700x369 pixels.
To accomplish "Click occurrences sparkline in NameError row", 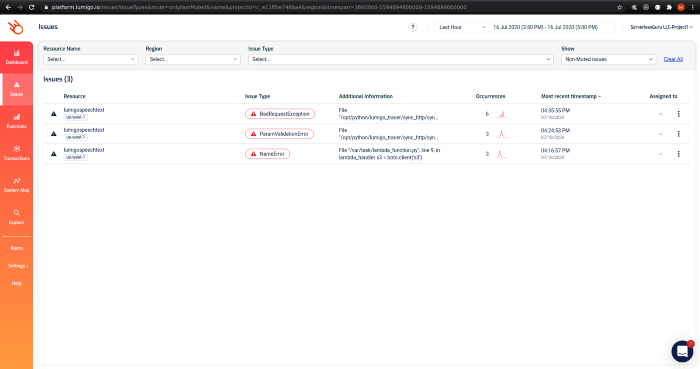I will (502, 154).
